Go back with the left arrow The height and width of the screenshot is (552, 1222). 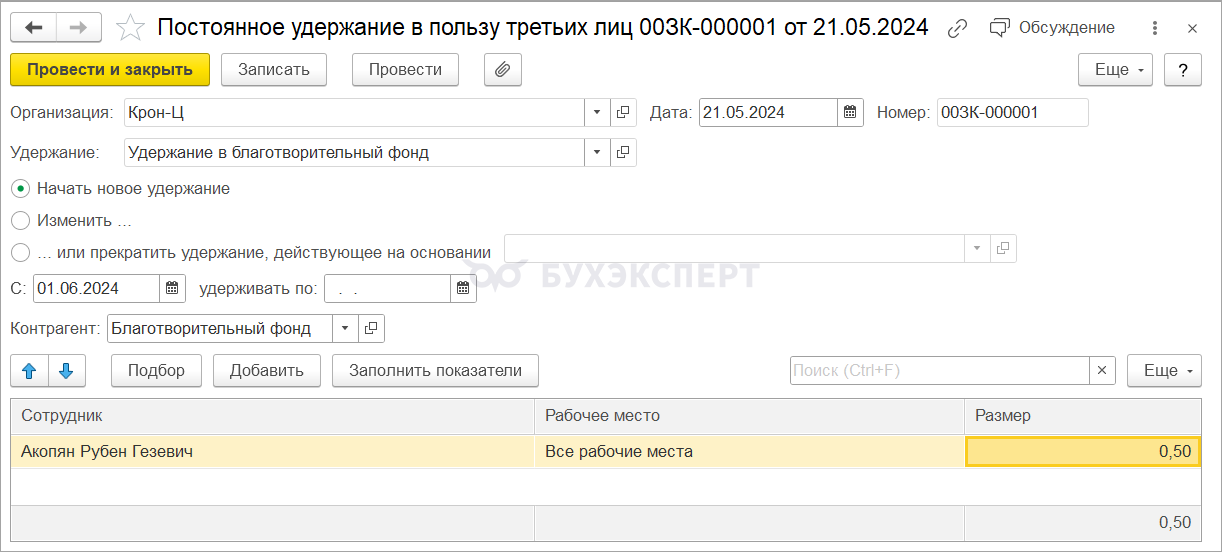(x=34, y=27)
